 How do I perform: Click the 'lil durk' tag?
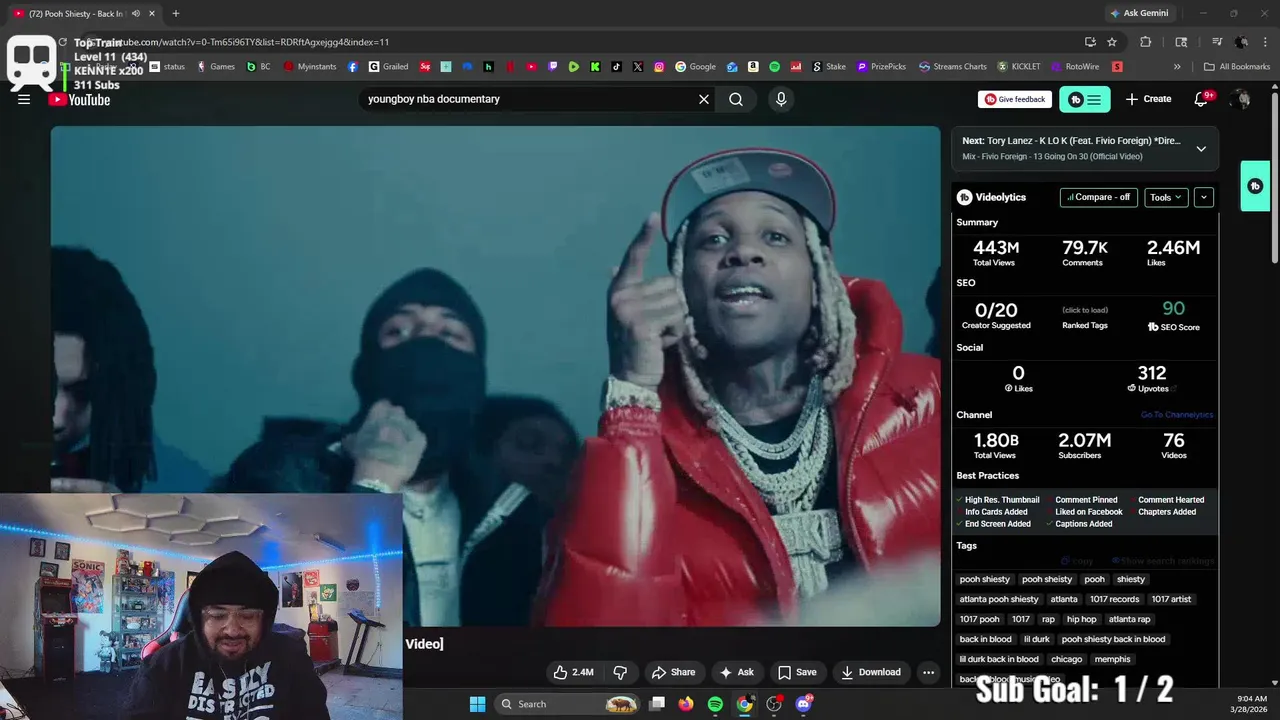[x=1036, y=639]
